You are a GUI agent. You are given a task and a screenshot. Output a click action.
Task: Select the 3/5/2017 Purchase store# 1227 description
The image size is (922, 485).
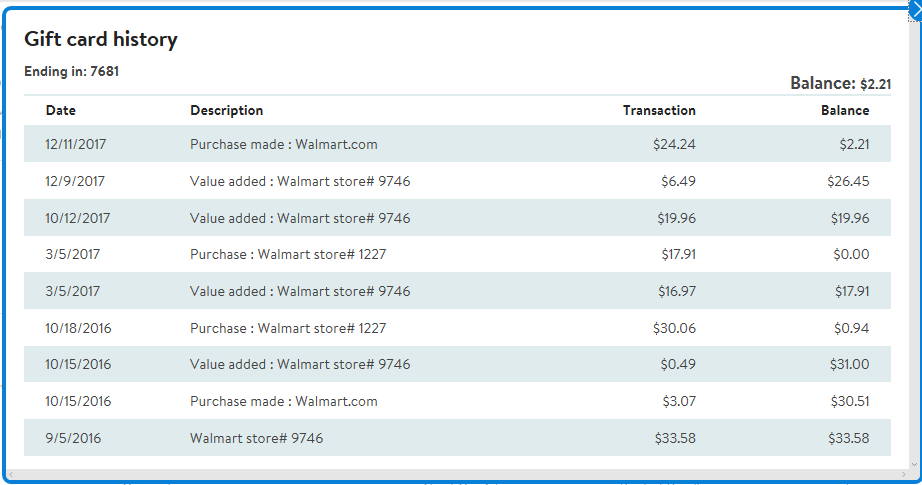288,254
